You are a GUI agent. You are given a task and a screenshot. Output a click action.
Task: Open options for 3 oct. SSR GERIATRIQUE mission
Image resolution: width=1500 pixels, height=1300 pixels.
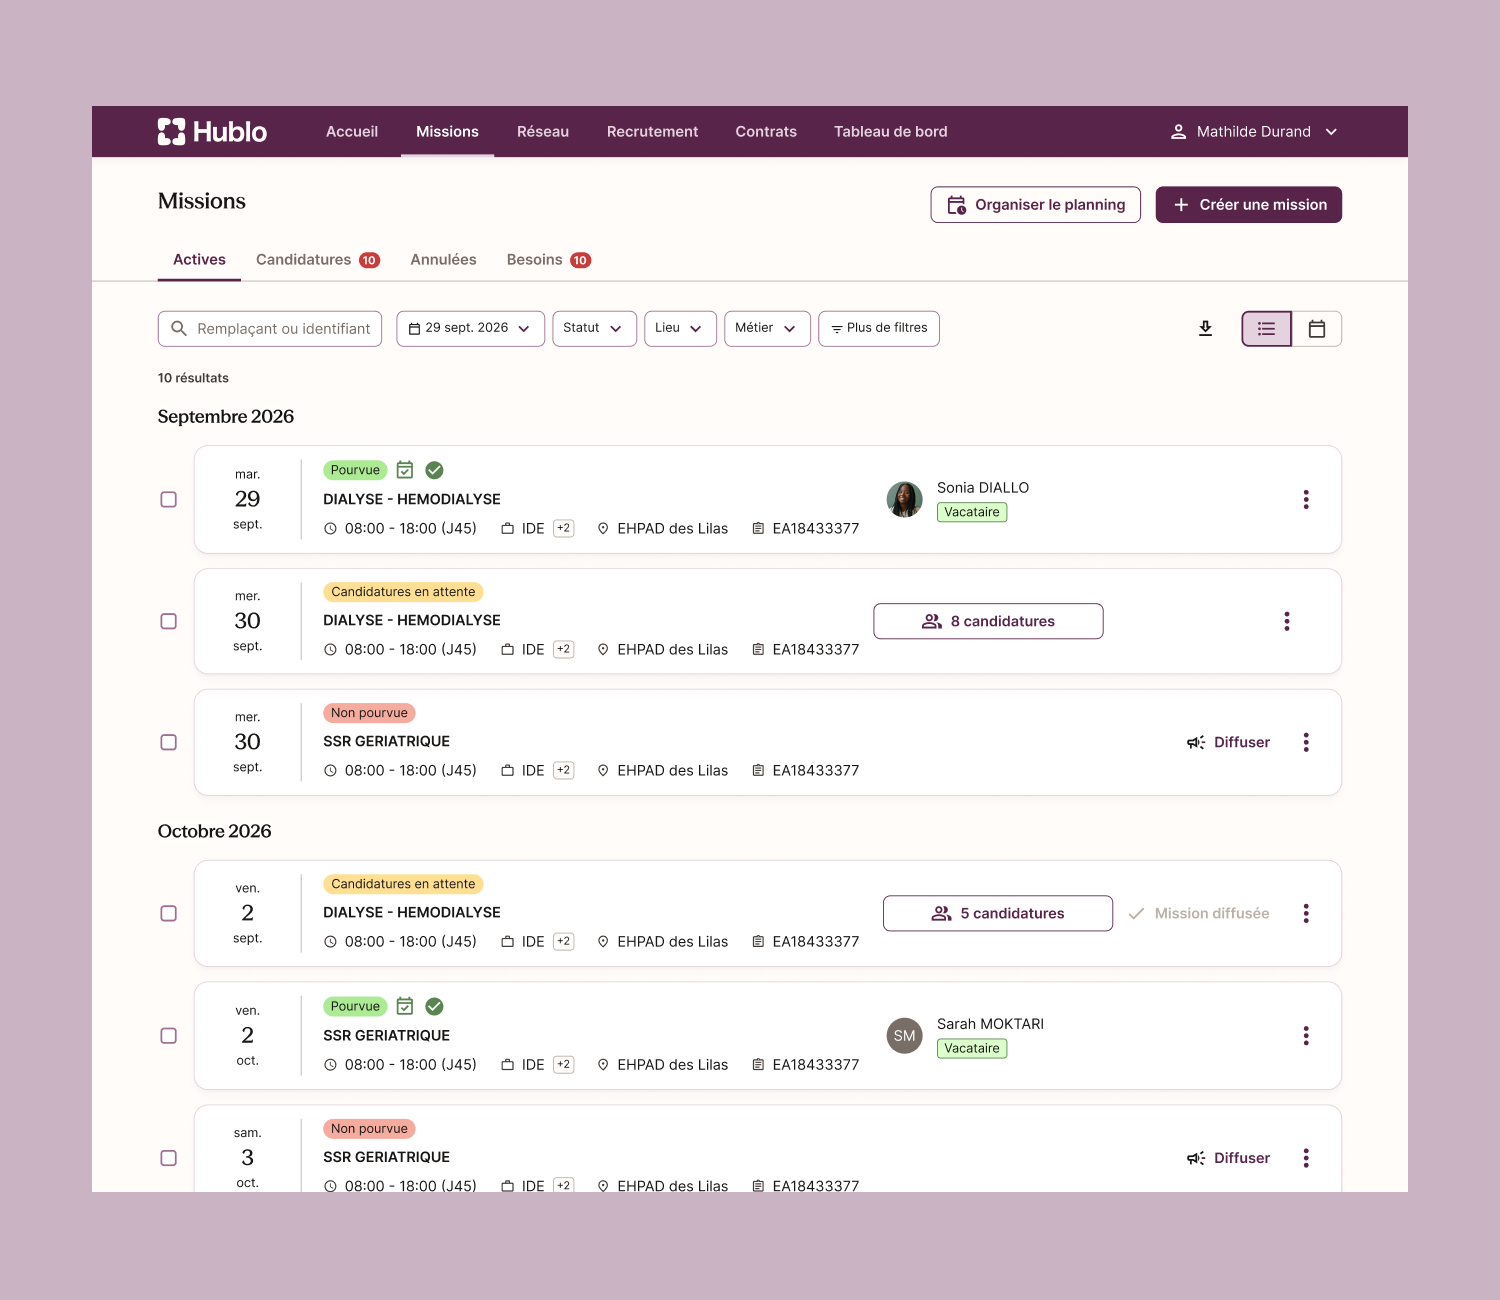(1306, 1158)
